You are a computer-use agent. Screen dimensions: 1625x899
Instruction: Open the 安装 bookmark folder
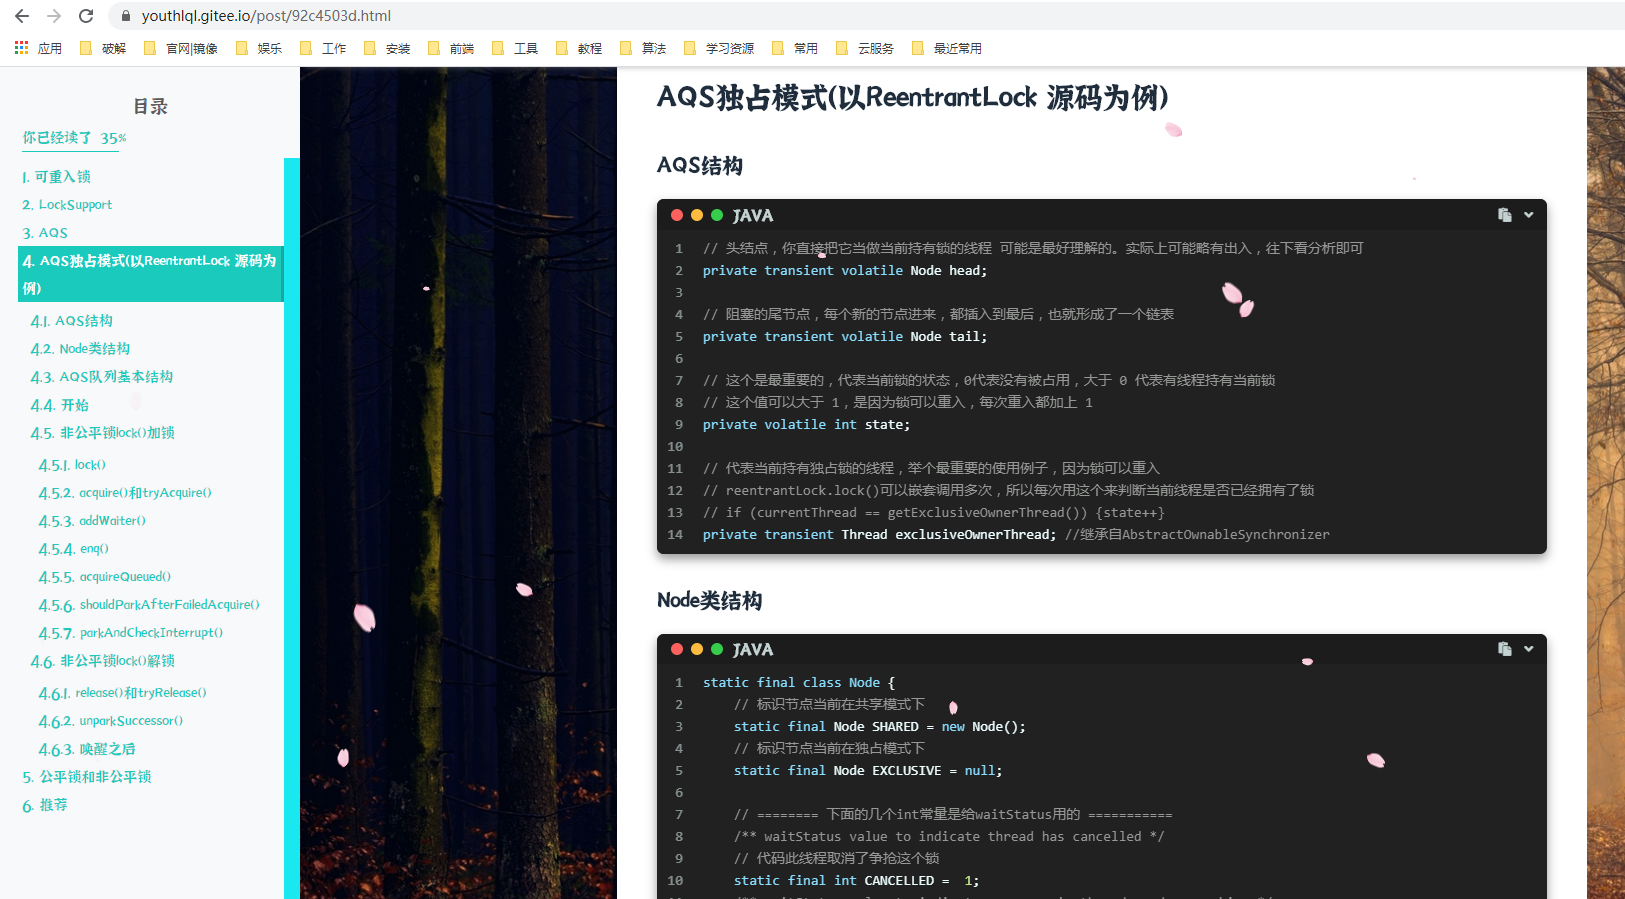(387, 48)
